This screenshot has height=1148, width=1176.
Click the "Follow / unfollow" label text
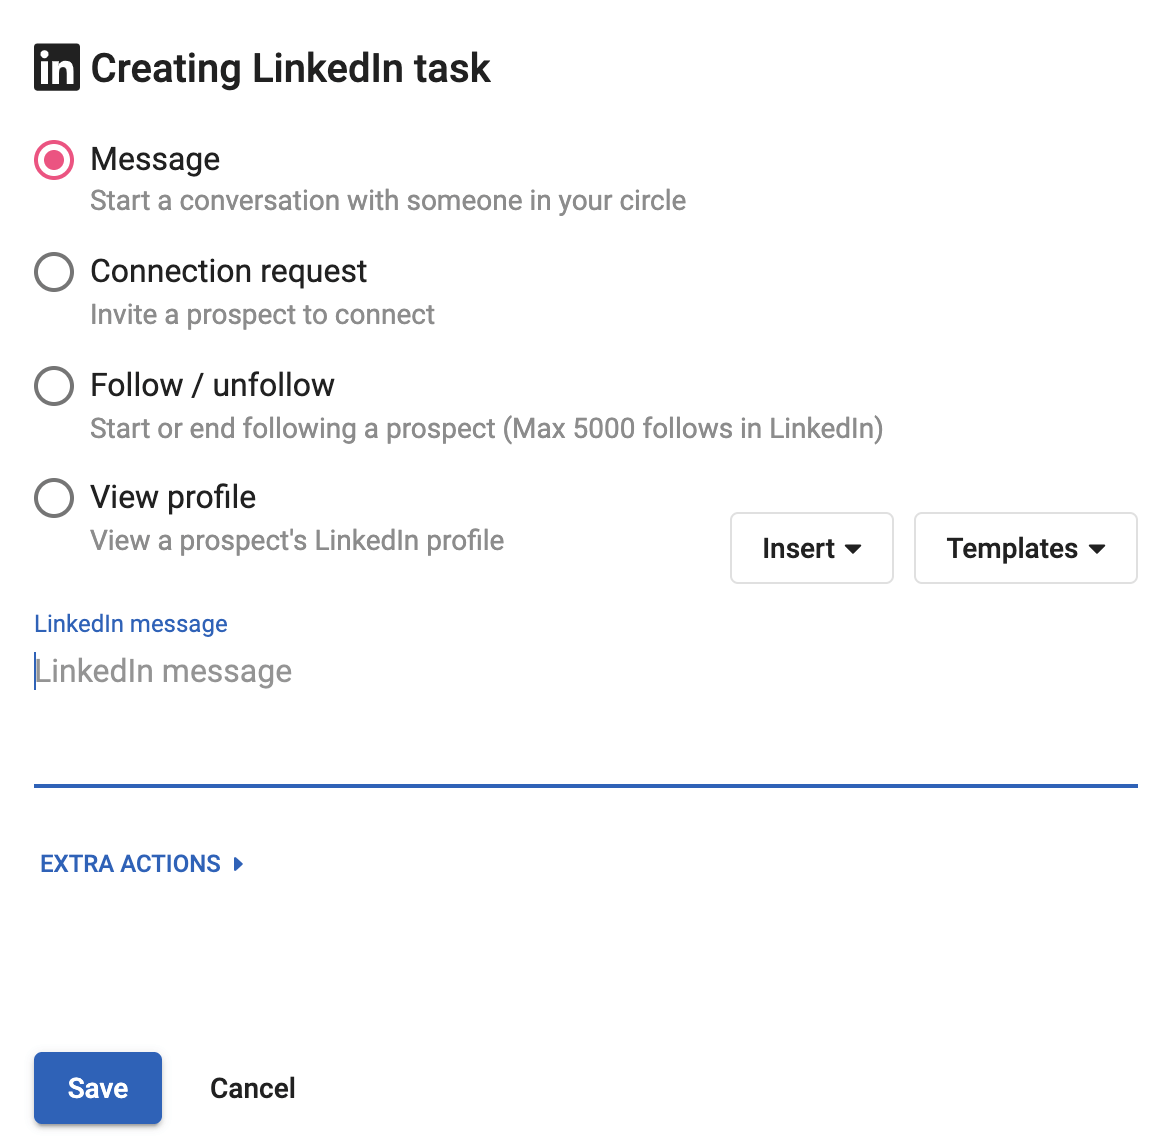[x=212, y=386]
